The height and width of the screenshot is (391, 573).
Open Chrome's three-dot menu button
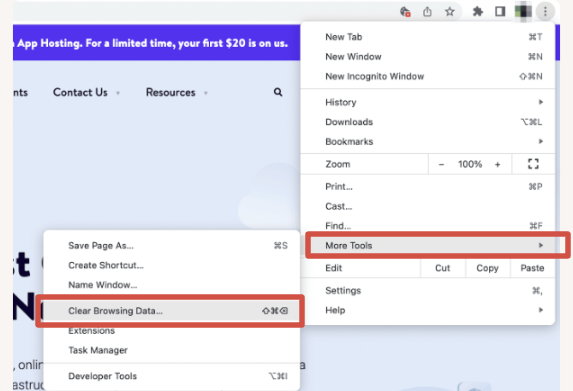545,12
